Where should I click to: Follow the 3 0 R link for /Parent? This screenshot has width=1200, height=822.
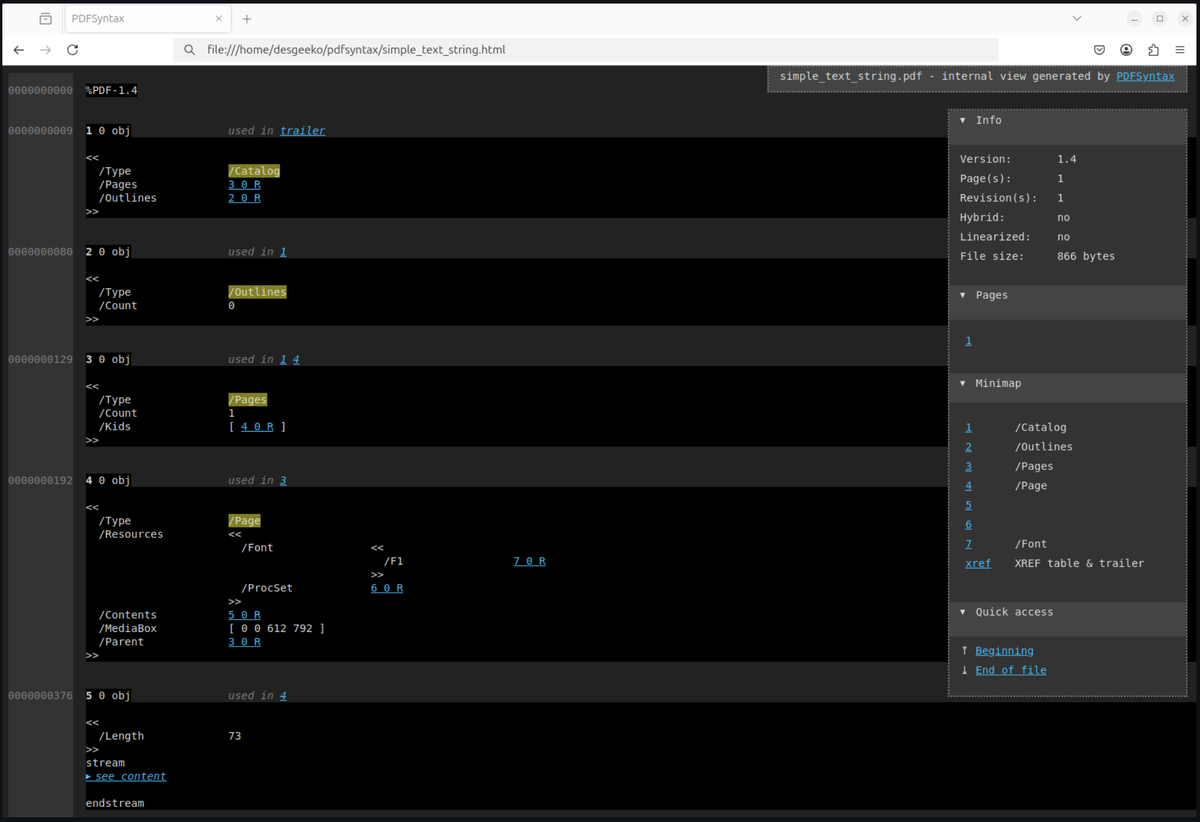pos(244,642)
